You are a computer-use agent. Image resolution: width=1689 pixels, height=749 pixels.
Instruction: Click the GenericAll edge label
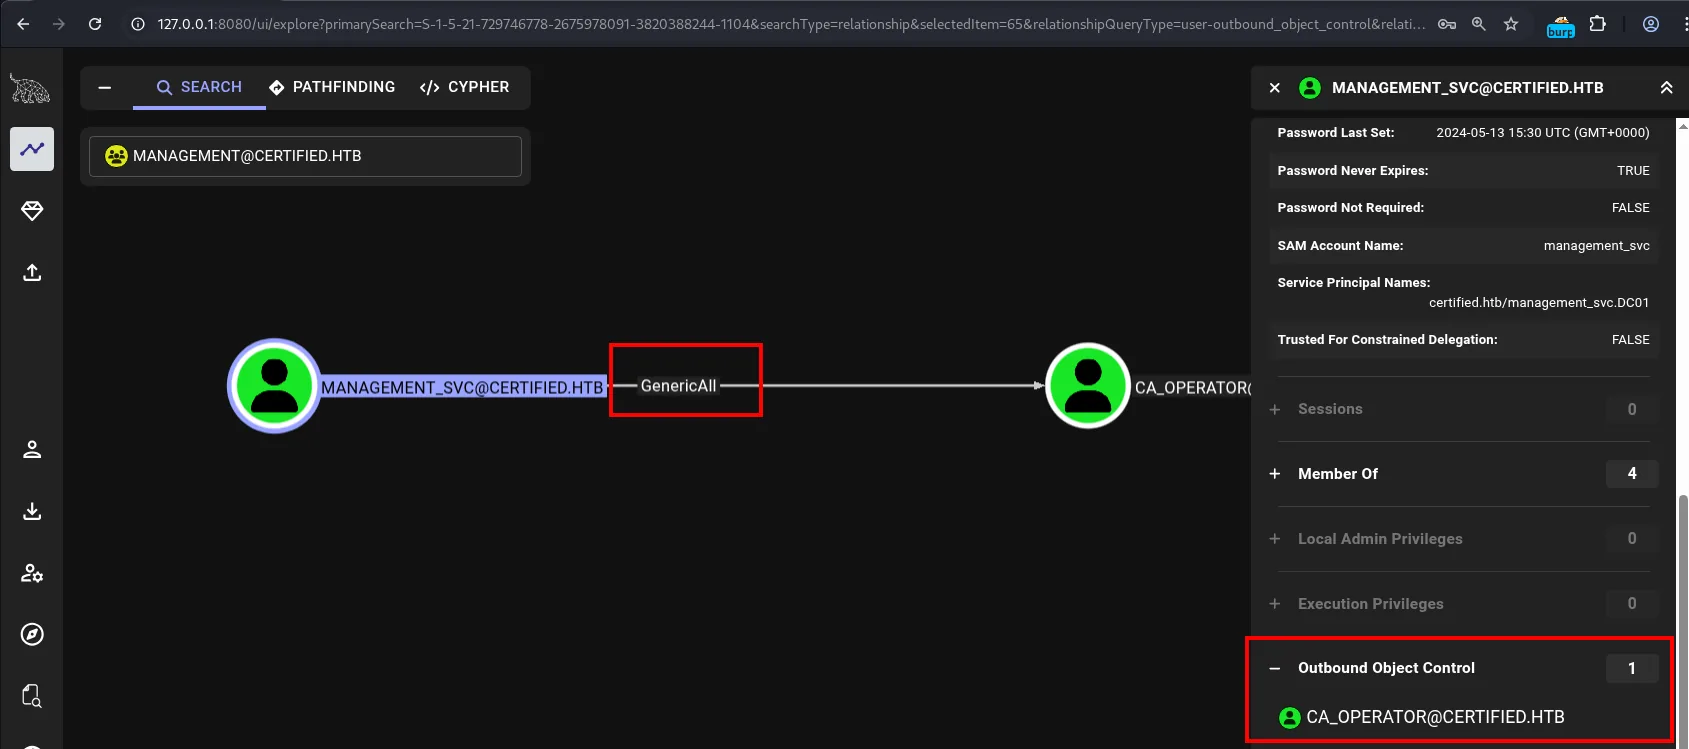(678, 386)
